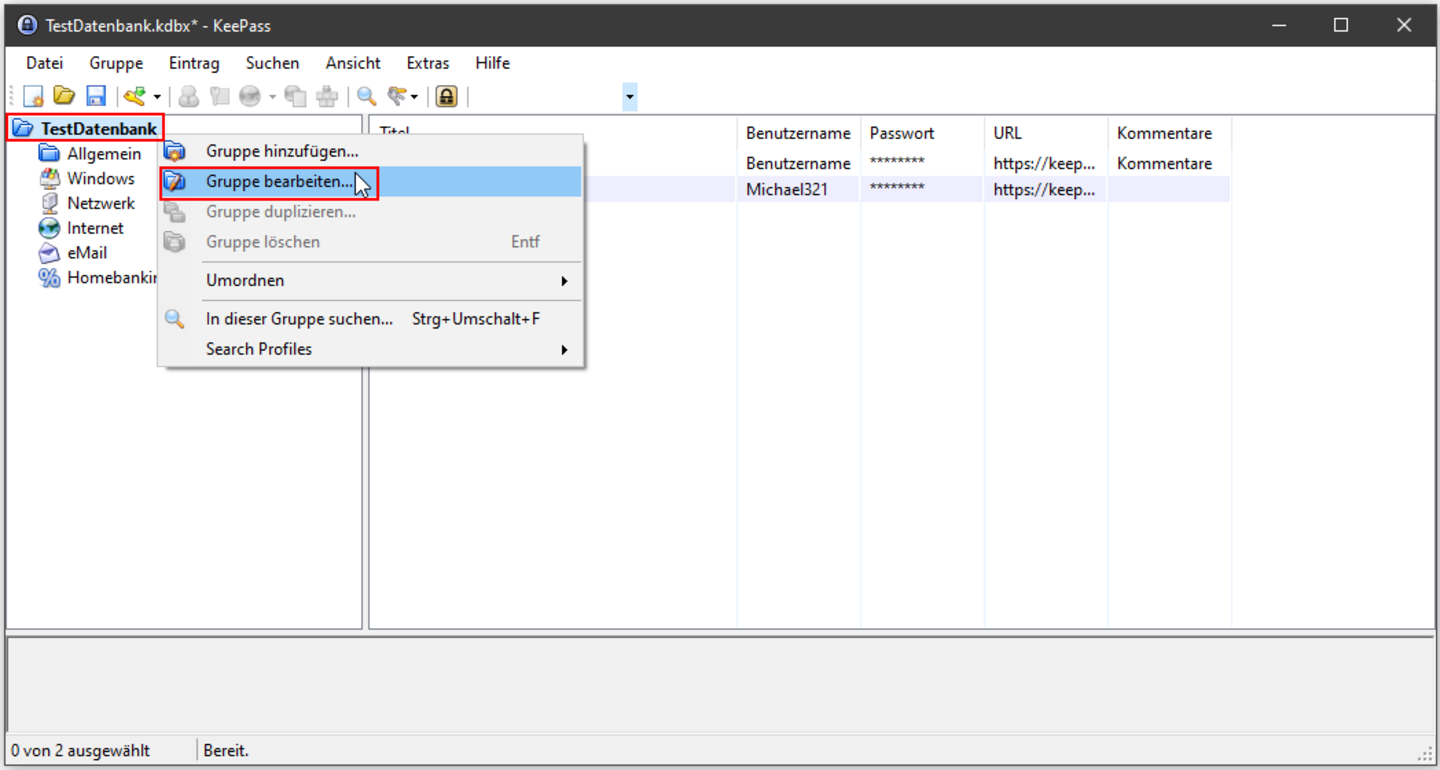This screenshot has height=770, width=1440.
Task: Click the New database toolbar icon
Action: [33, 96]
